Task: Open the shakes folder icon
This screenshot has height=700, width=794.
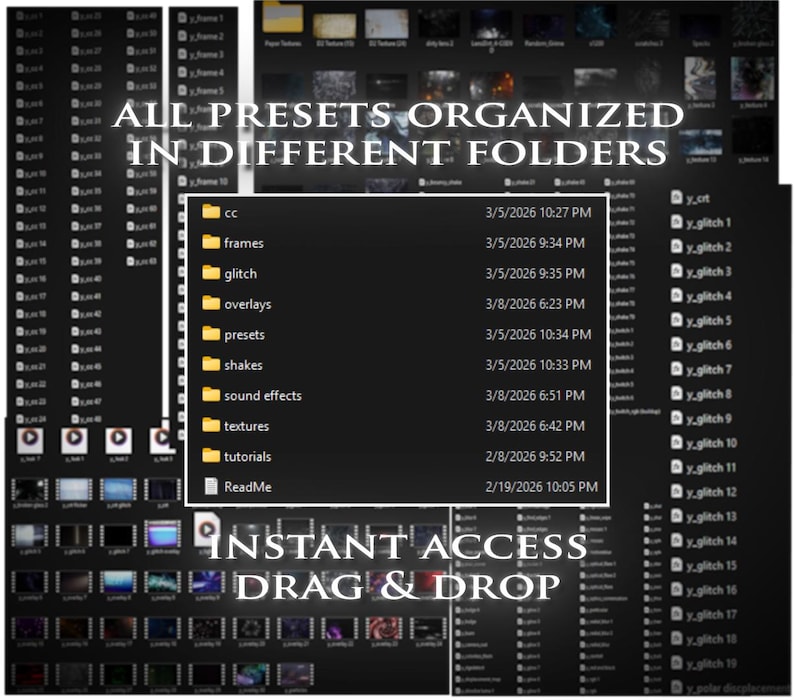Action: [x=211, y=364]
